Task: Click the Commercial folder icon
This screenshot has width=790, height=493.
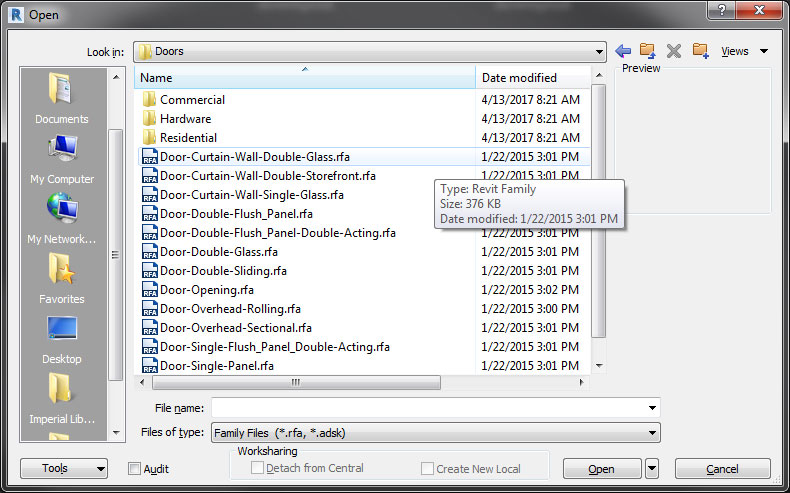Action: [149, 99]
